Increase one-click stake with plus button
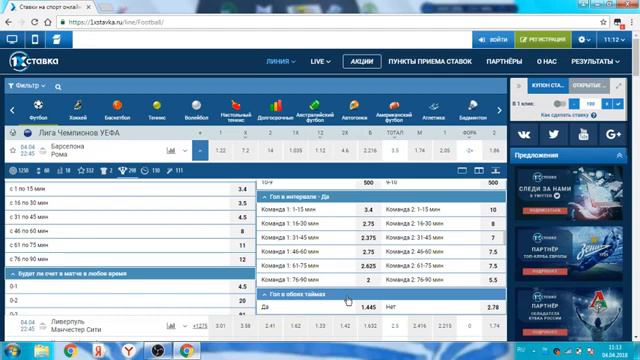Screen dimensions: 640x360 [x=607, y=104]
